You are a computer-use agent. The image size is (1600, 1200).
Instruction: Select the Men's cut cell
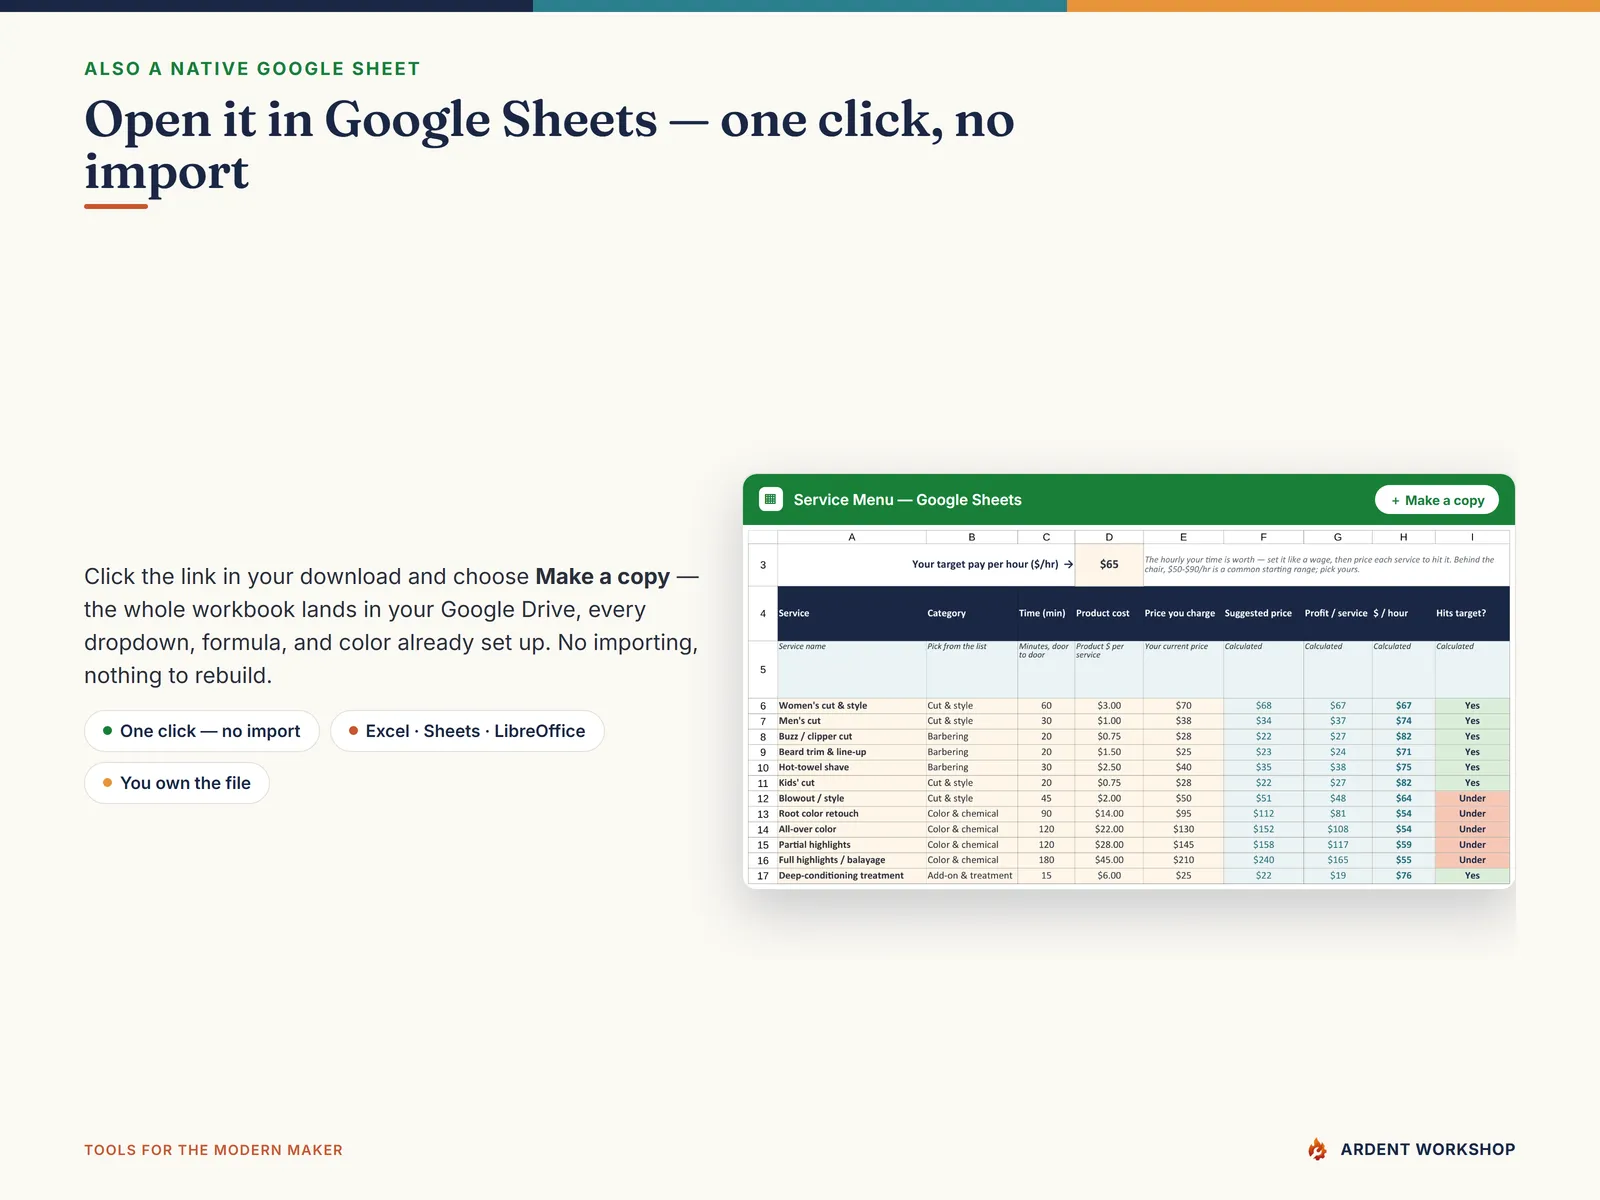pyautogui.click(x=852, y=721)
